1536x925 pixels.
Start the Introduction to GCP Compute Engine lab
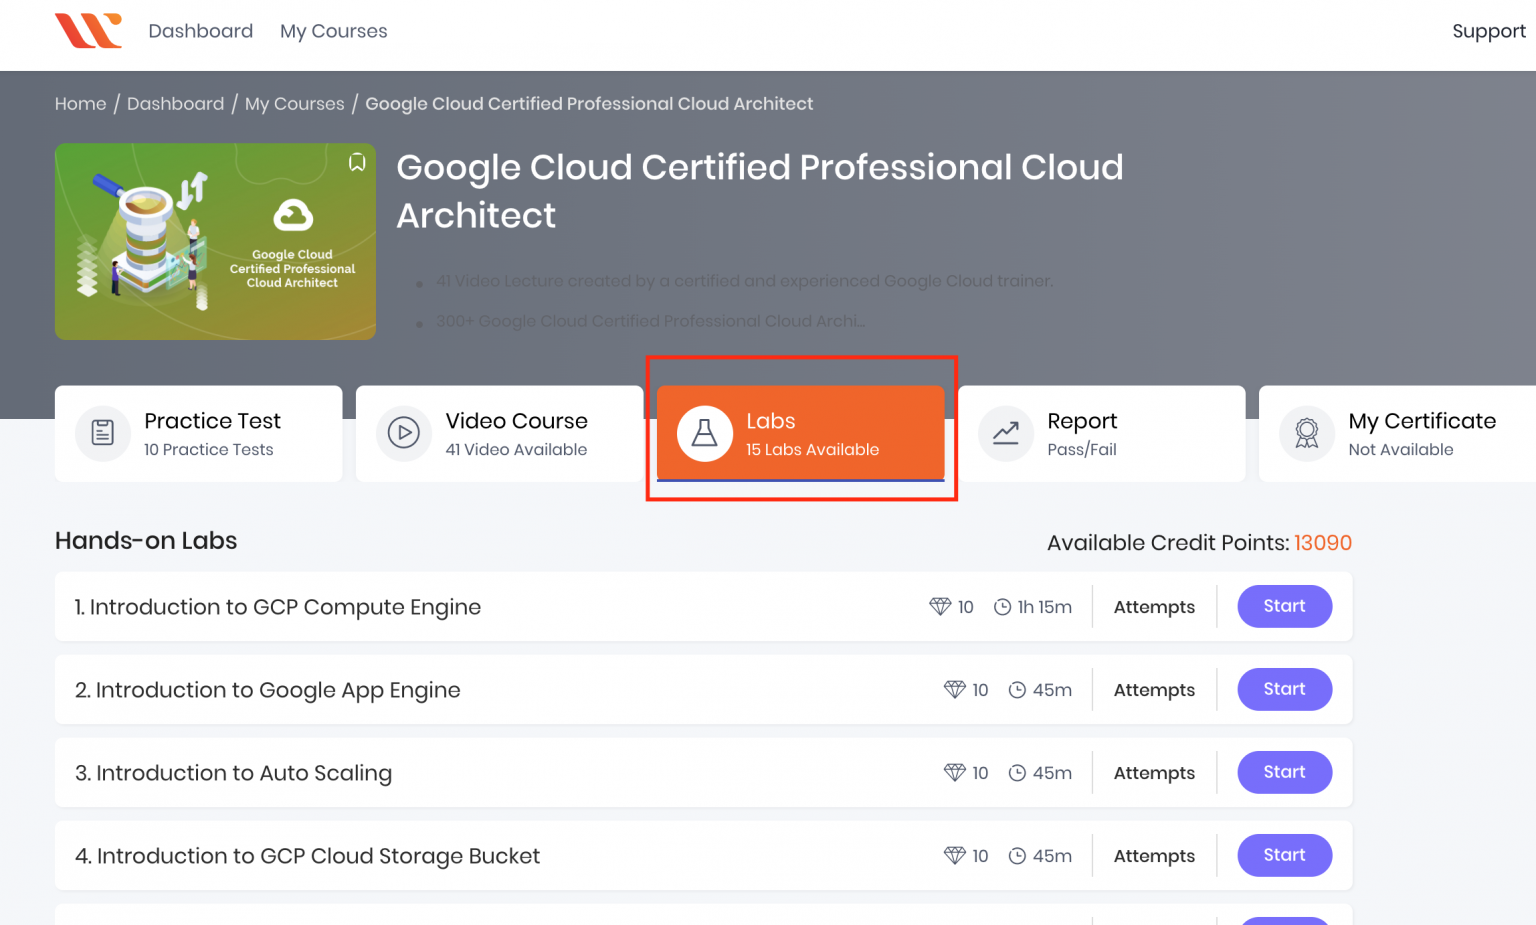tap(1284, 606)
